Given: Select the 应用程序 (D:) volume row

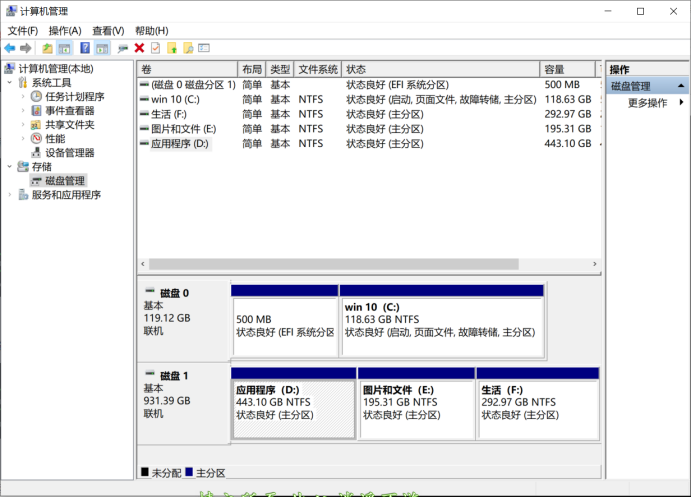Looking at the screenshot, I should (369, 143).
